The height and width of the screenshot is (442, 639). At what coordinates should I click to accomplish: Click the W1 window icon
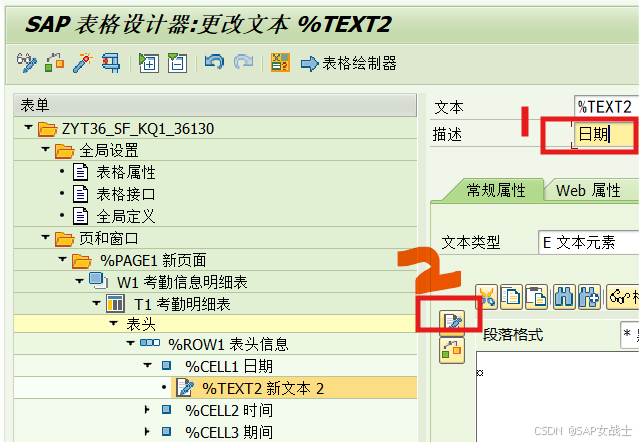pos(98,281)
